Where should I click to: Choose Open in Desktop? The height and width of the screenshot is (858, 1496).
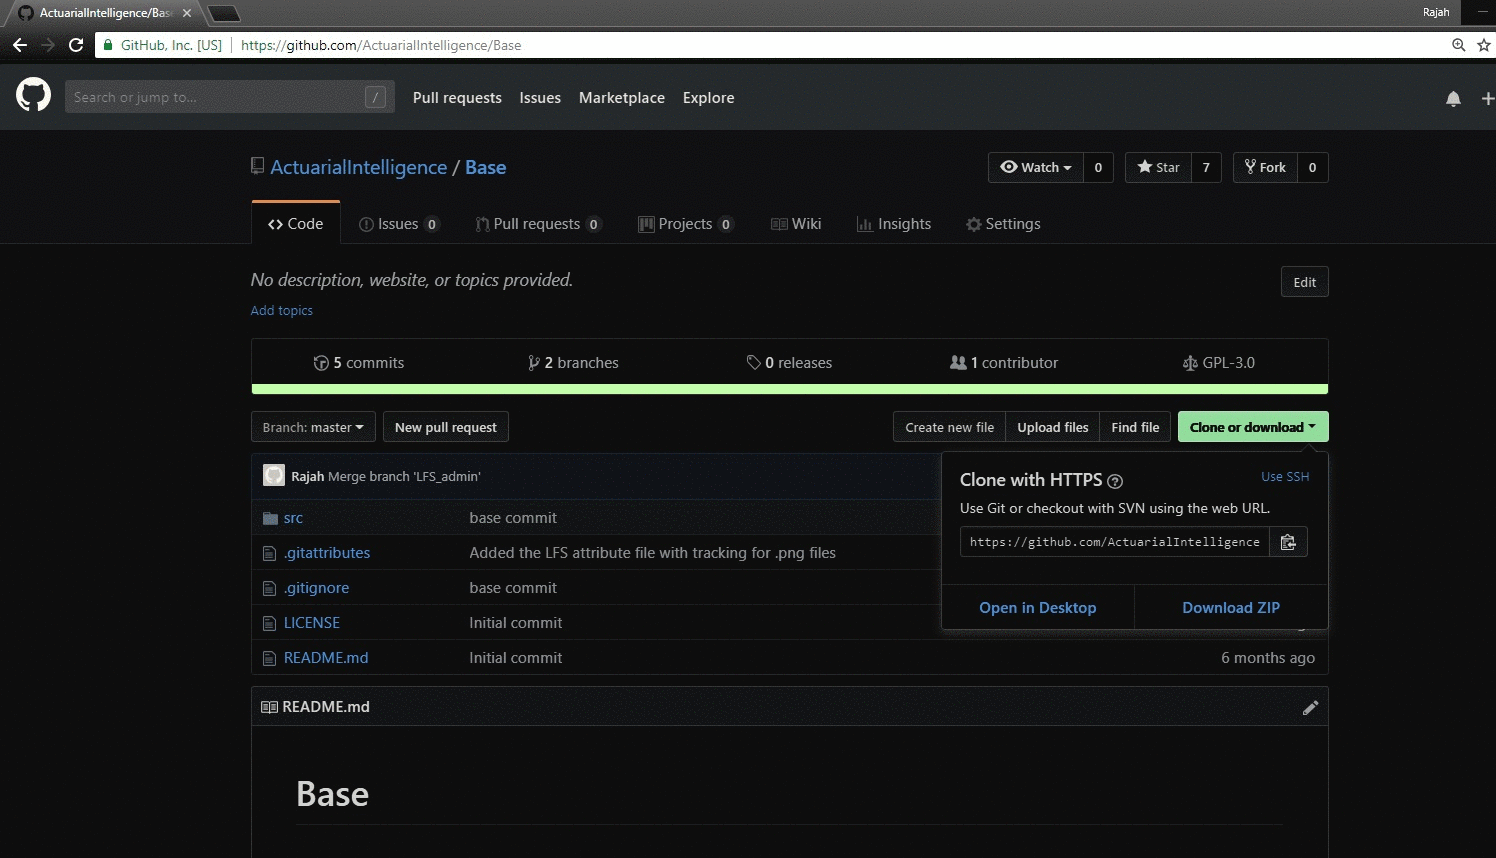(x=1038, y=608)
